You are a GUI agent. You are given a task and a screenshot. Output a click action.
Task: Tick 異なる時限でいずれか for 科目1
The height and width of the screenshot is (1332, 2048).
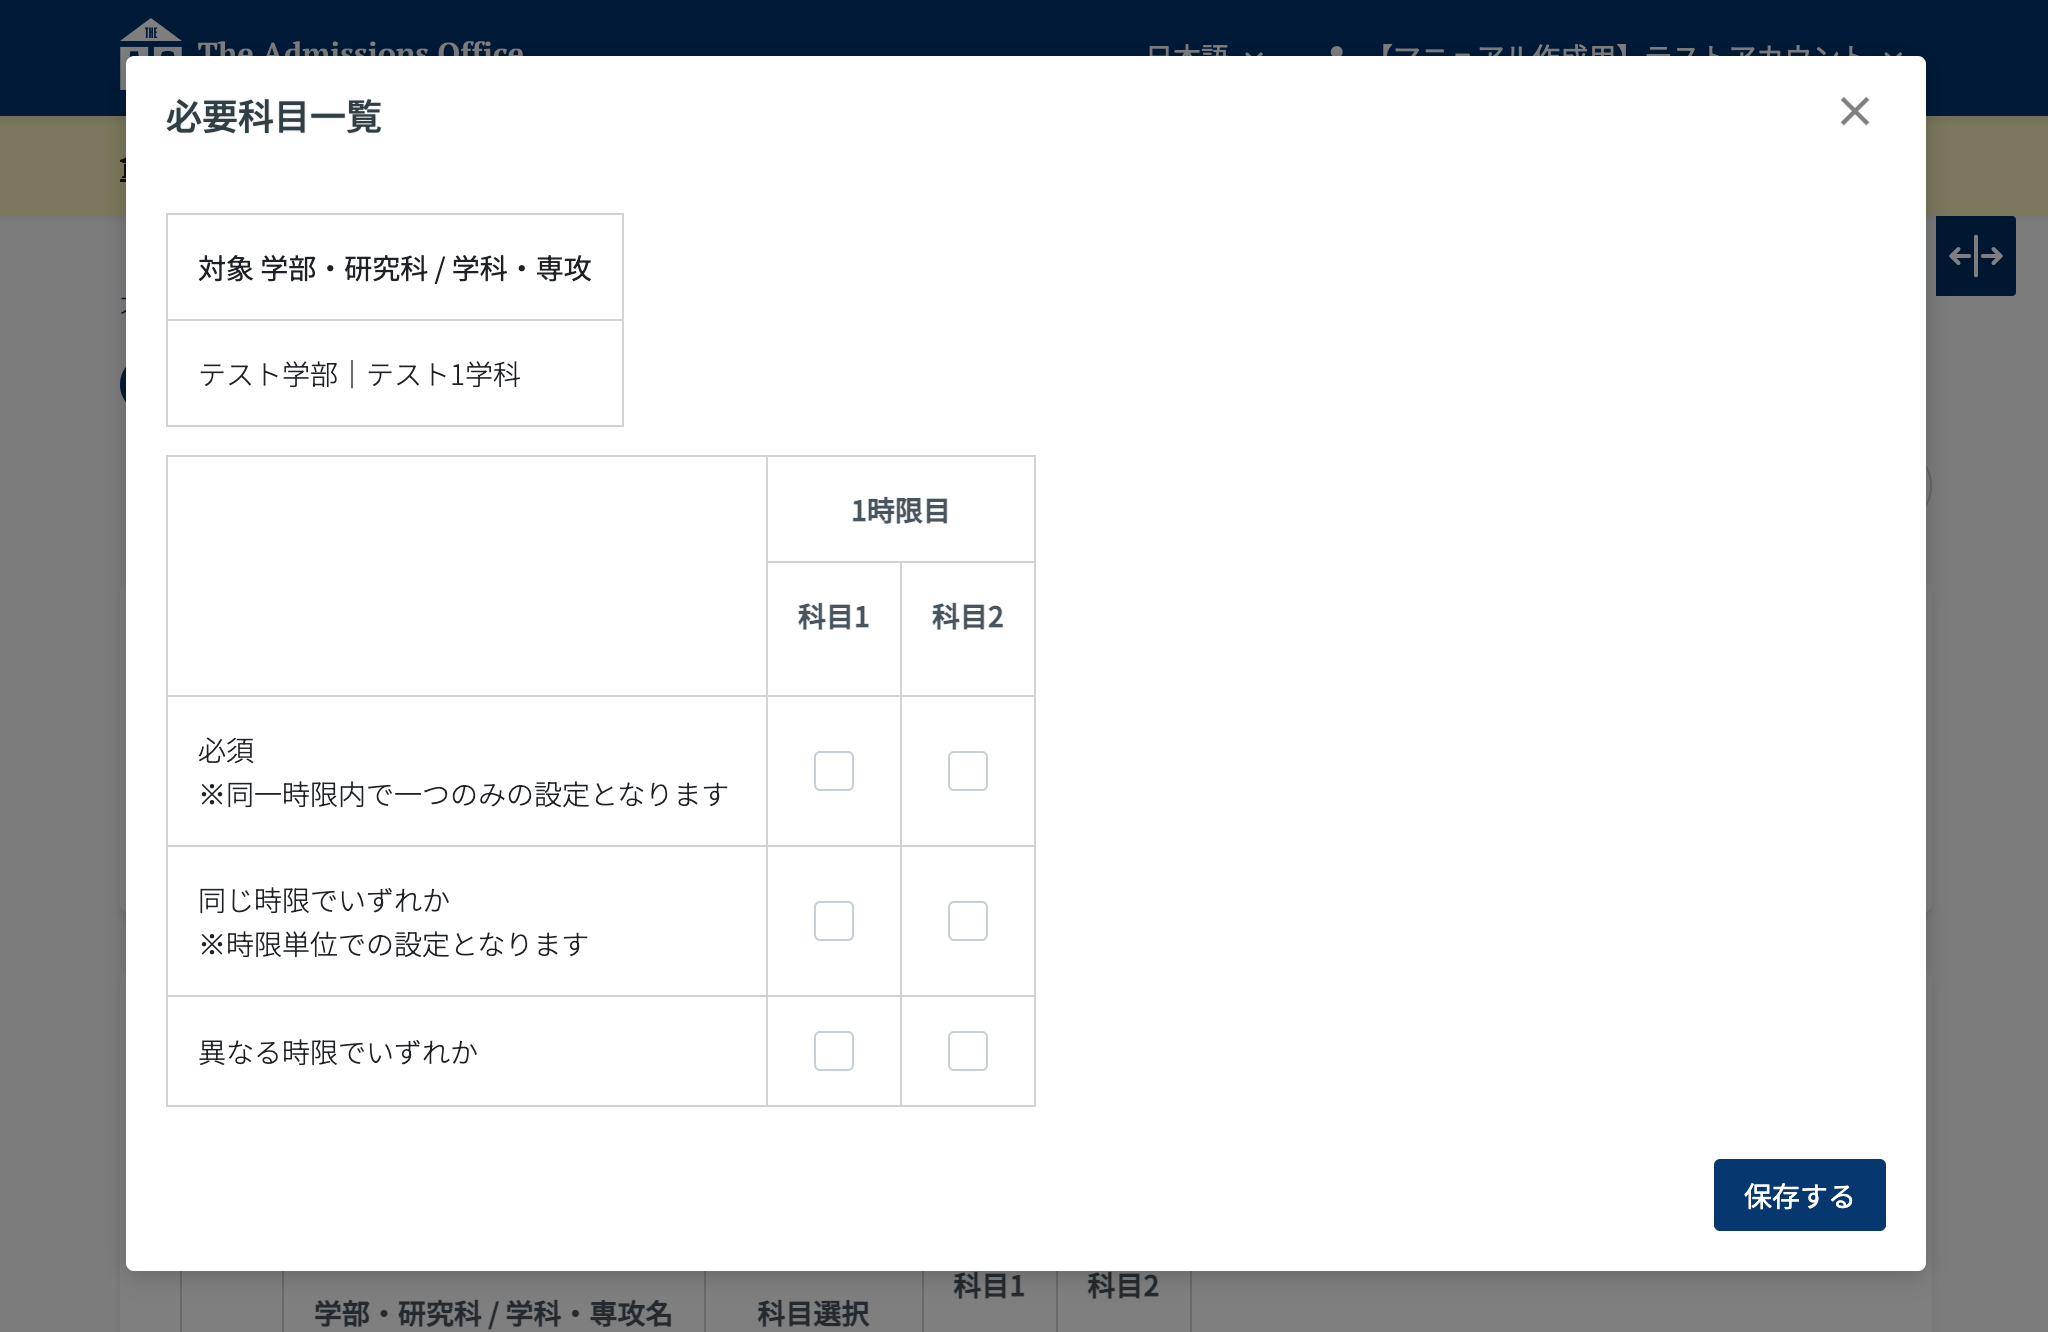[x=833, y=1051]
